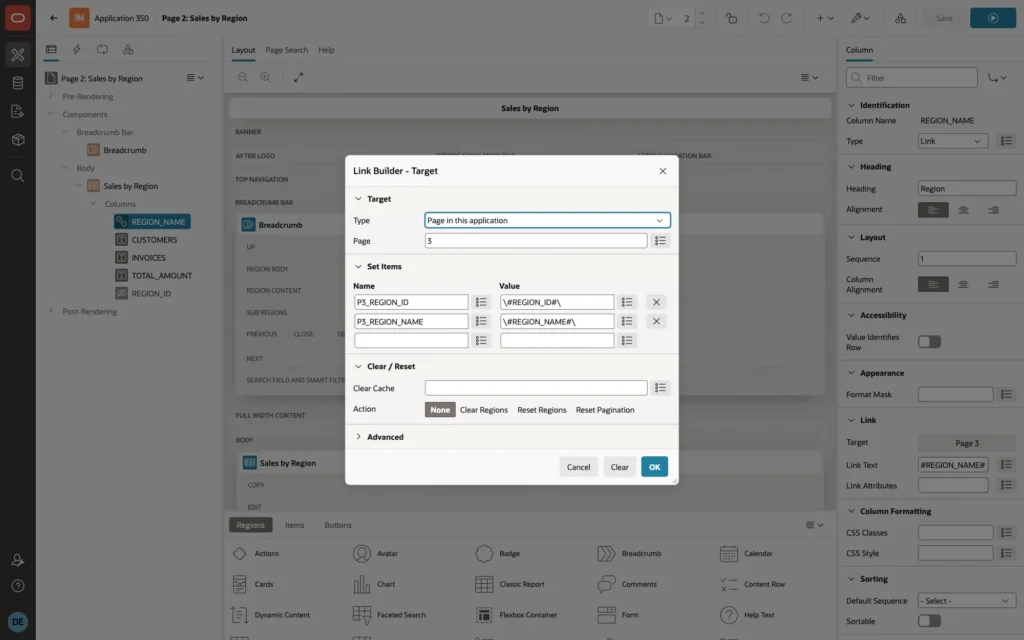Screen dimensions: 1024x640
Task: Toggle the Sortable switch
Action: coord(929,621)
